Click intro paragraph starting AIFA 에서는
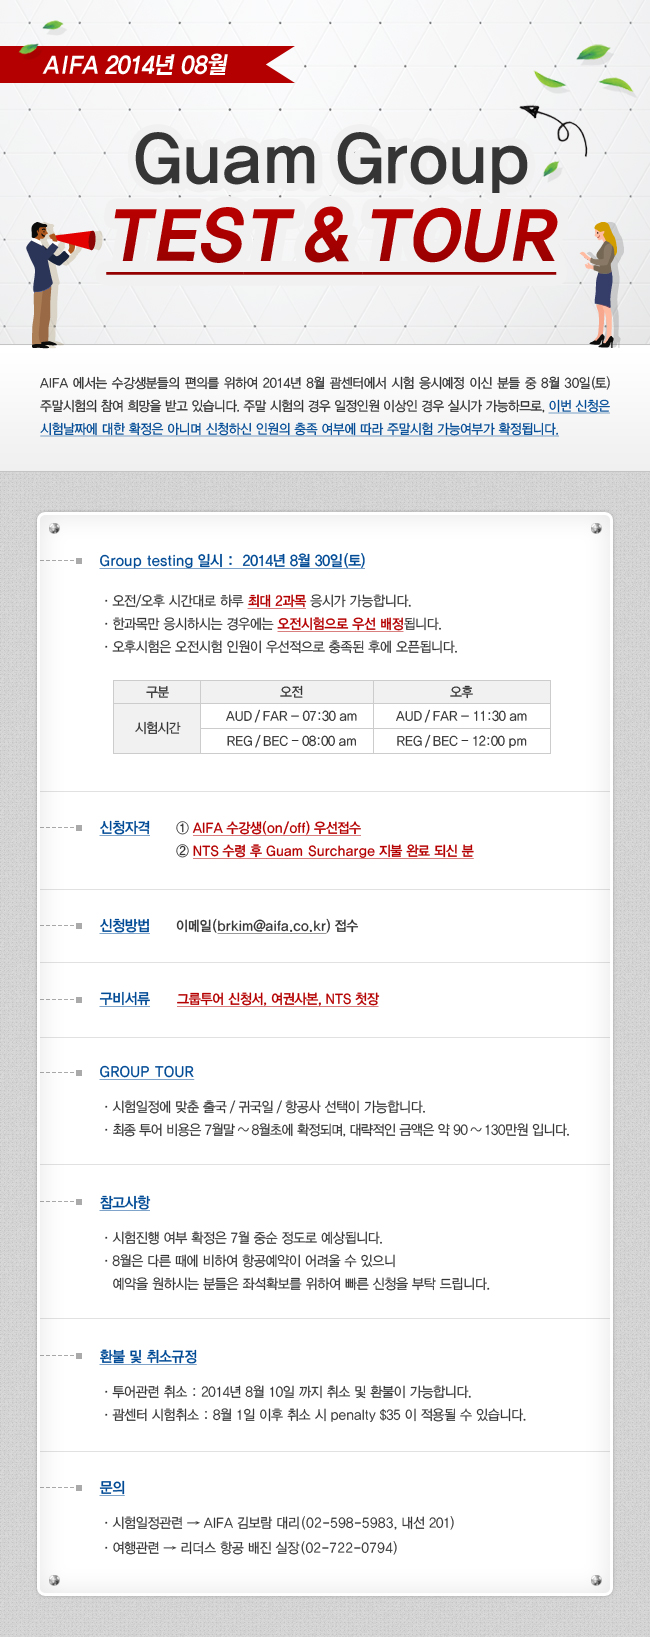The image size is (650, 1637). click(325, 406)
